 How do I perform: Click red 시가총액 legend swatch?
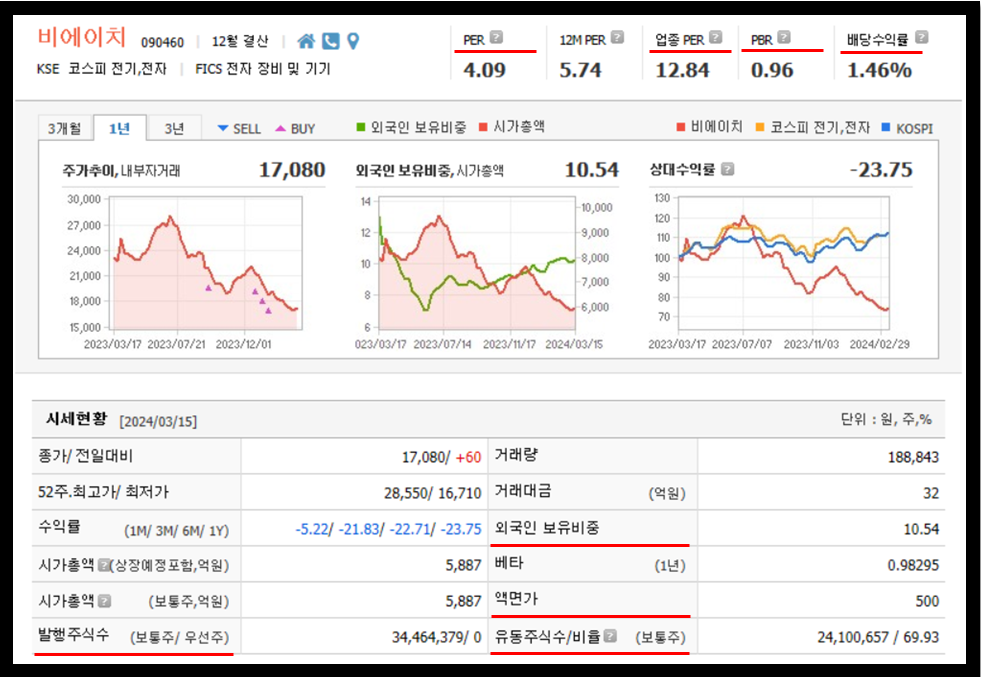(483, 127)
